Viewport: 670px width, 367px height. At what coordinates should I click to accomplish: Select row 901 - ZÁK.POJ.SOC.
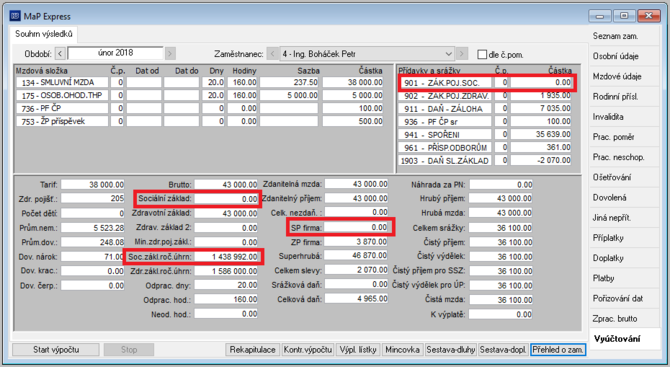click(x=485, y=82)
